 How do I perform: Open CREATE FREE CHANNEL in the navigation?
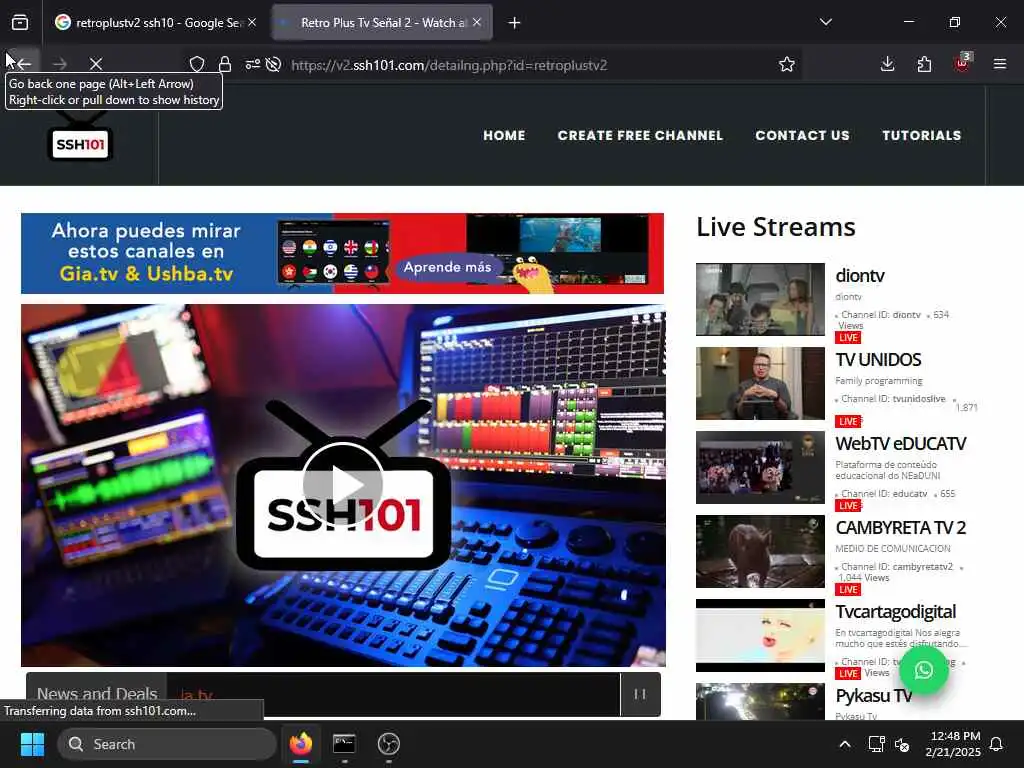(x=640, y=135)
